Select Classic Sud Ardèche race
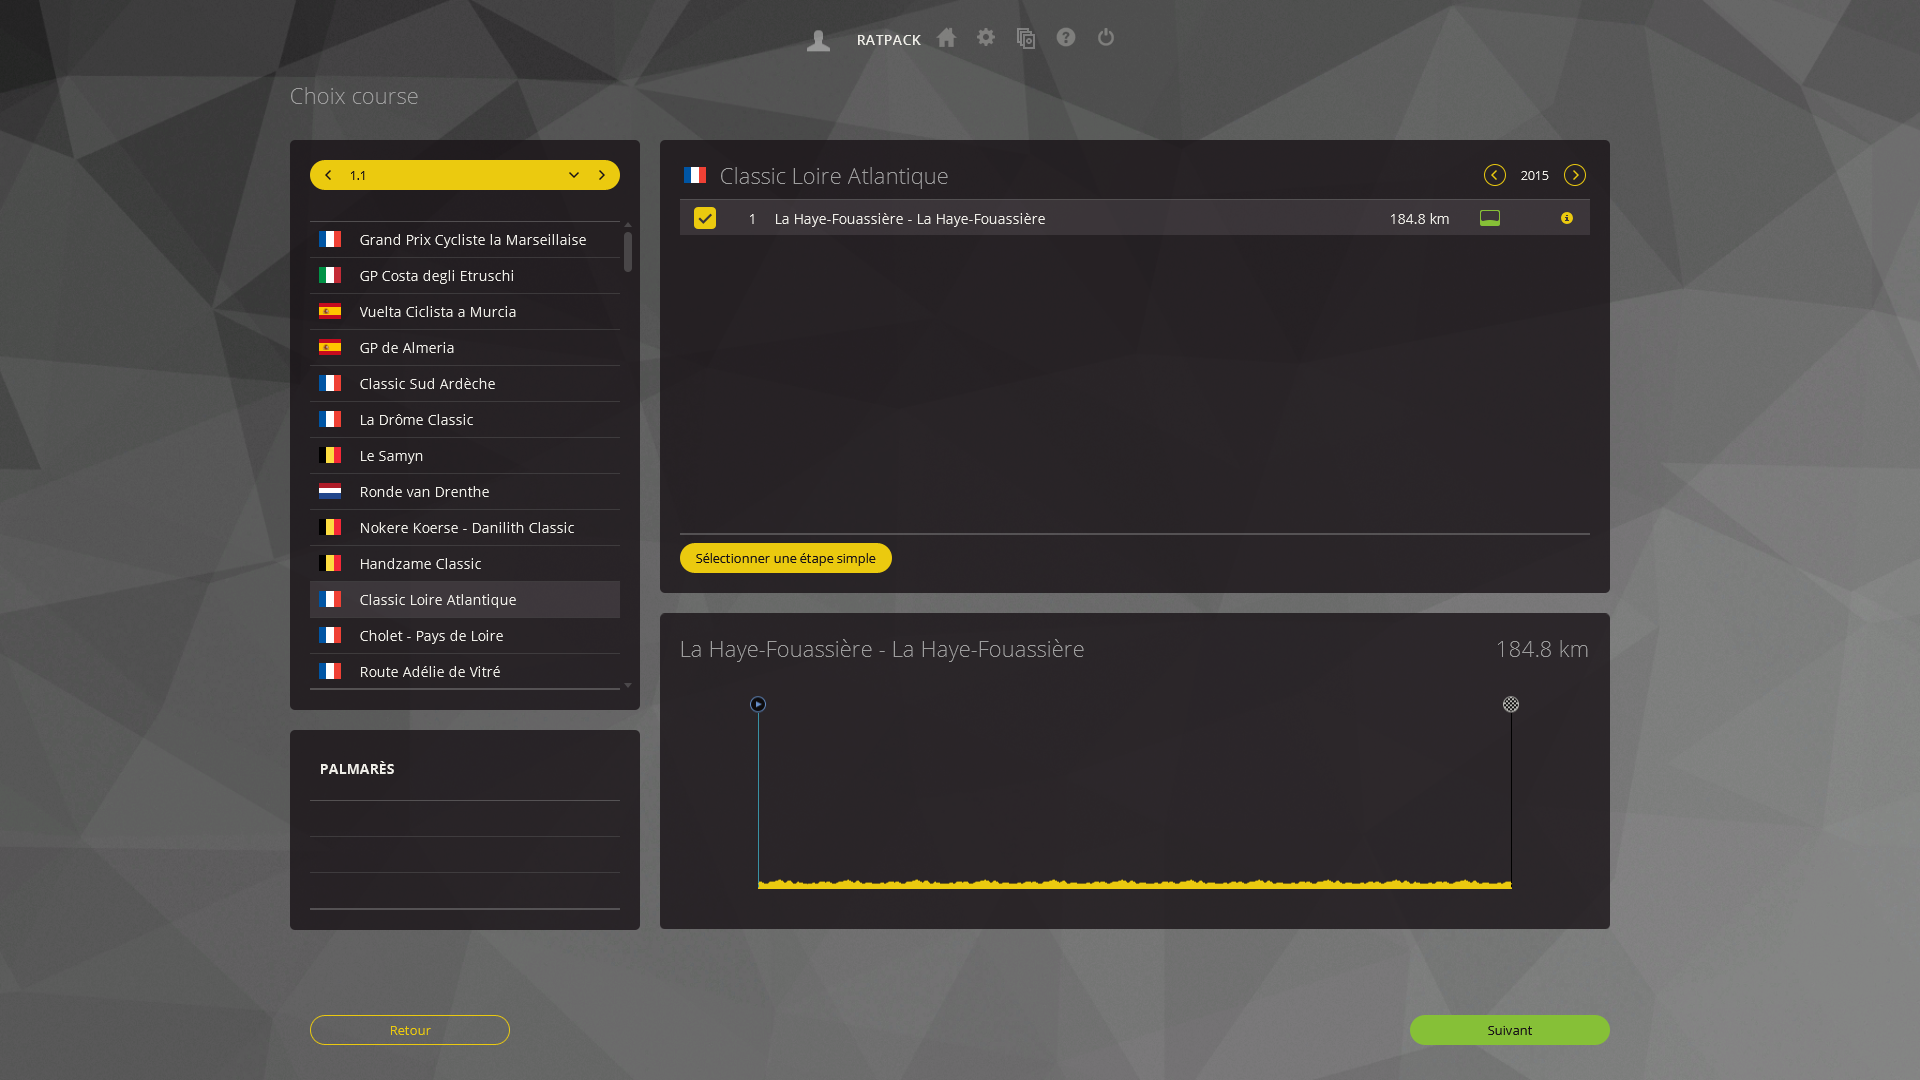Image resolution: width=1920 pixels, height=1080 pixels. click(x=465, y=384)
